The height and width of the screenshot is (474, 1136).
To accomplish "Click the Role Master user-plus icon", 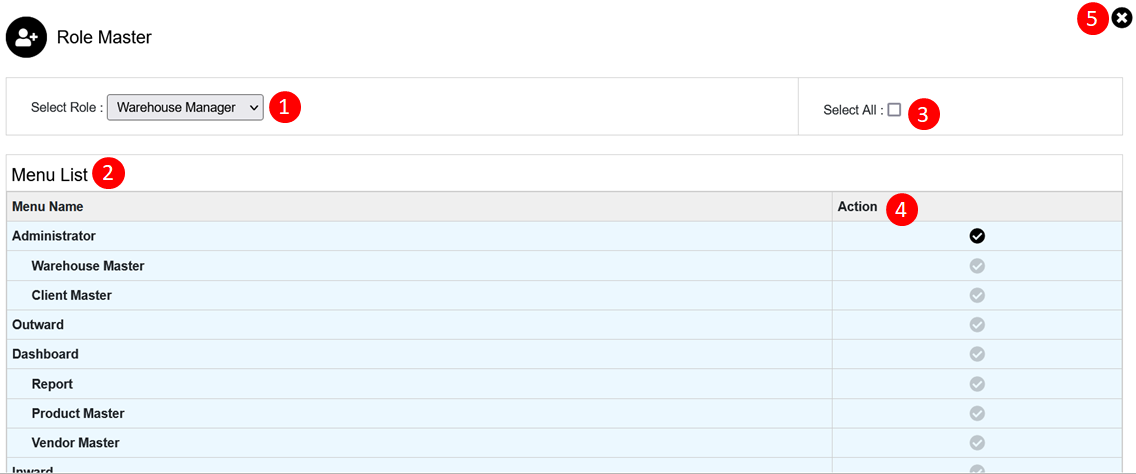I will (x=25, y=38).
